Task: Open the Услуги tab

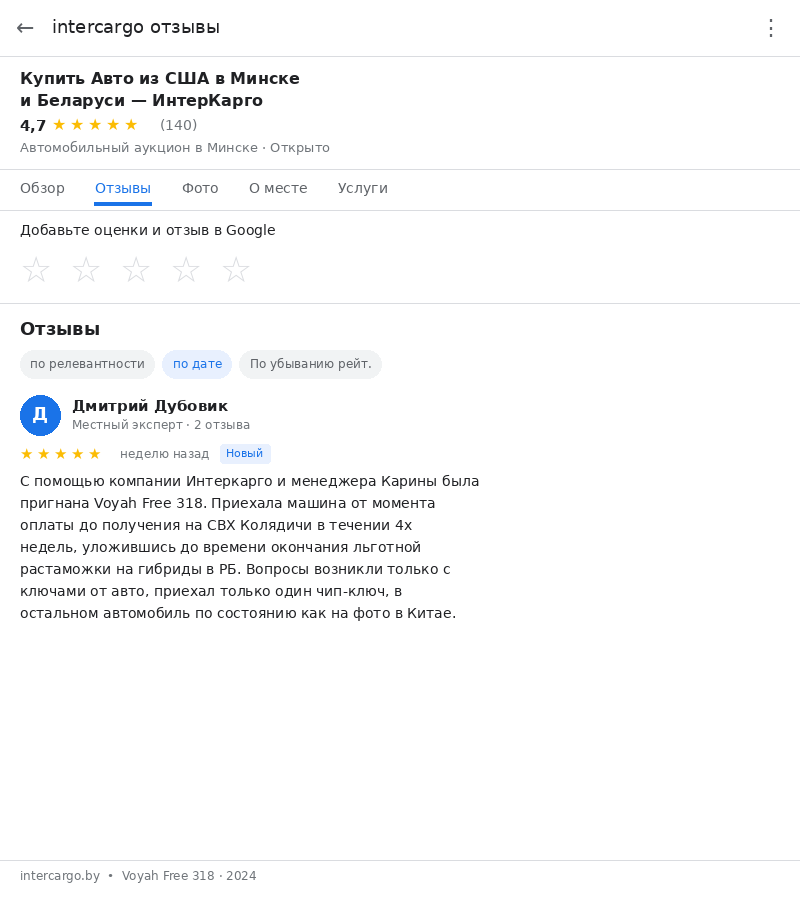Action: pyautogui.click(x=362, y=188)
